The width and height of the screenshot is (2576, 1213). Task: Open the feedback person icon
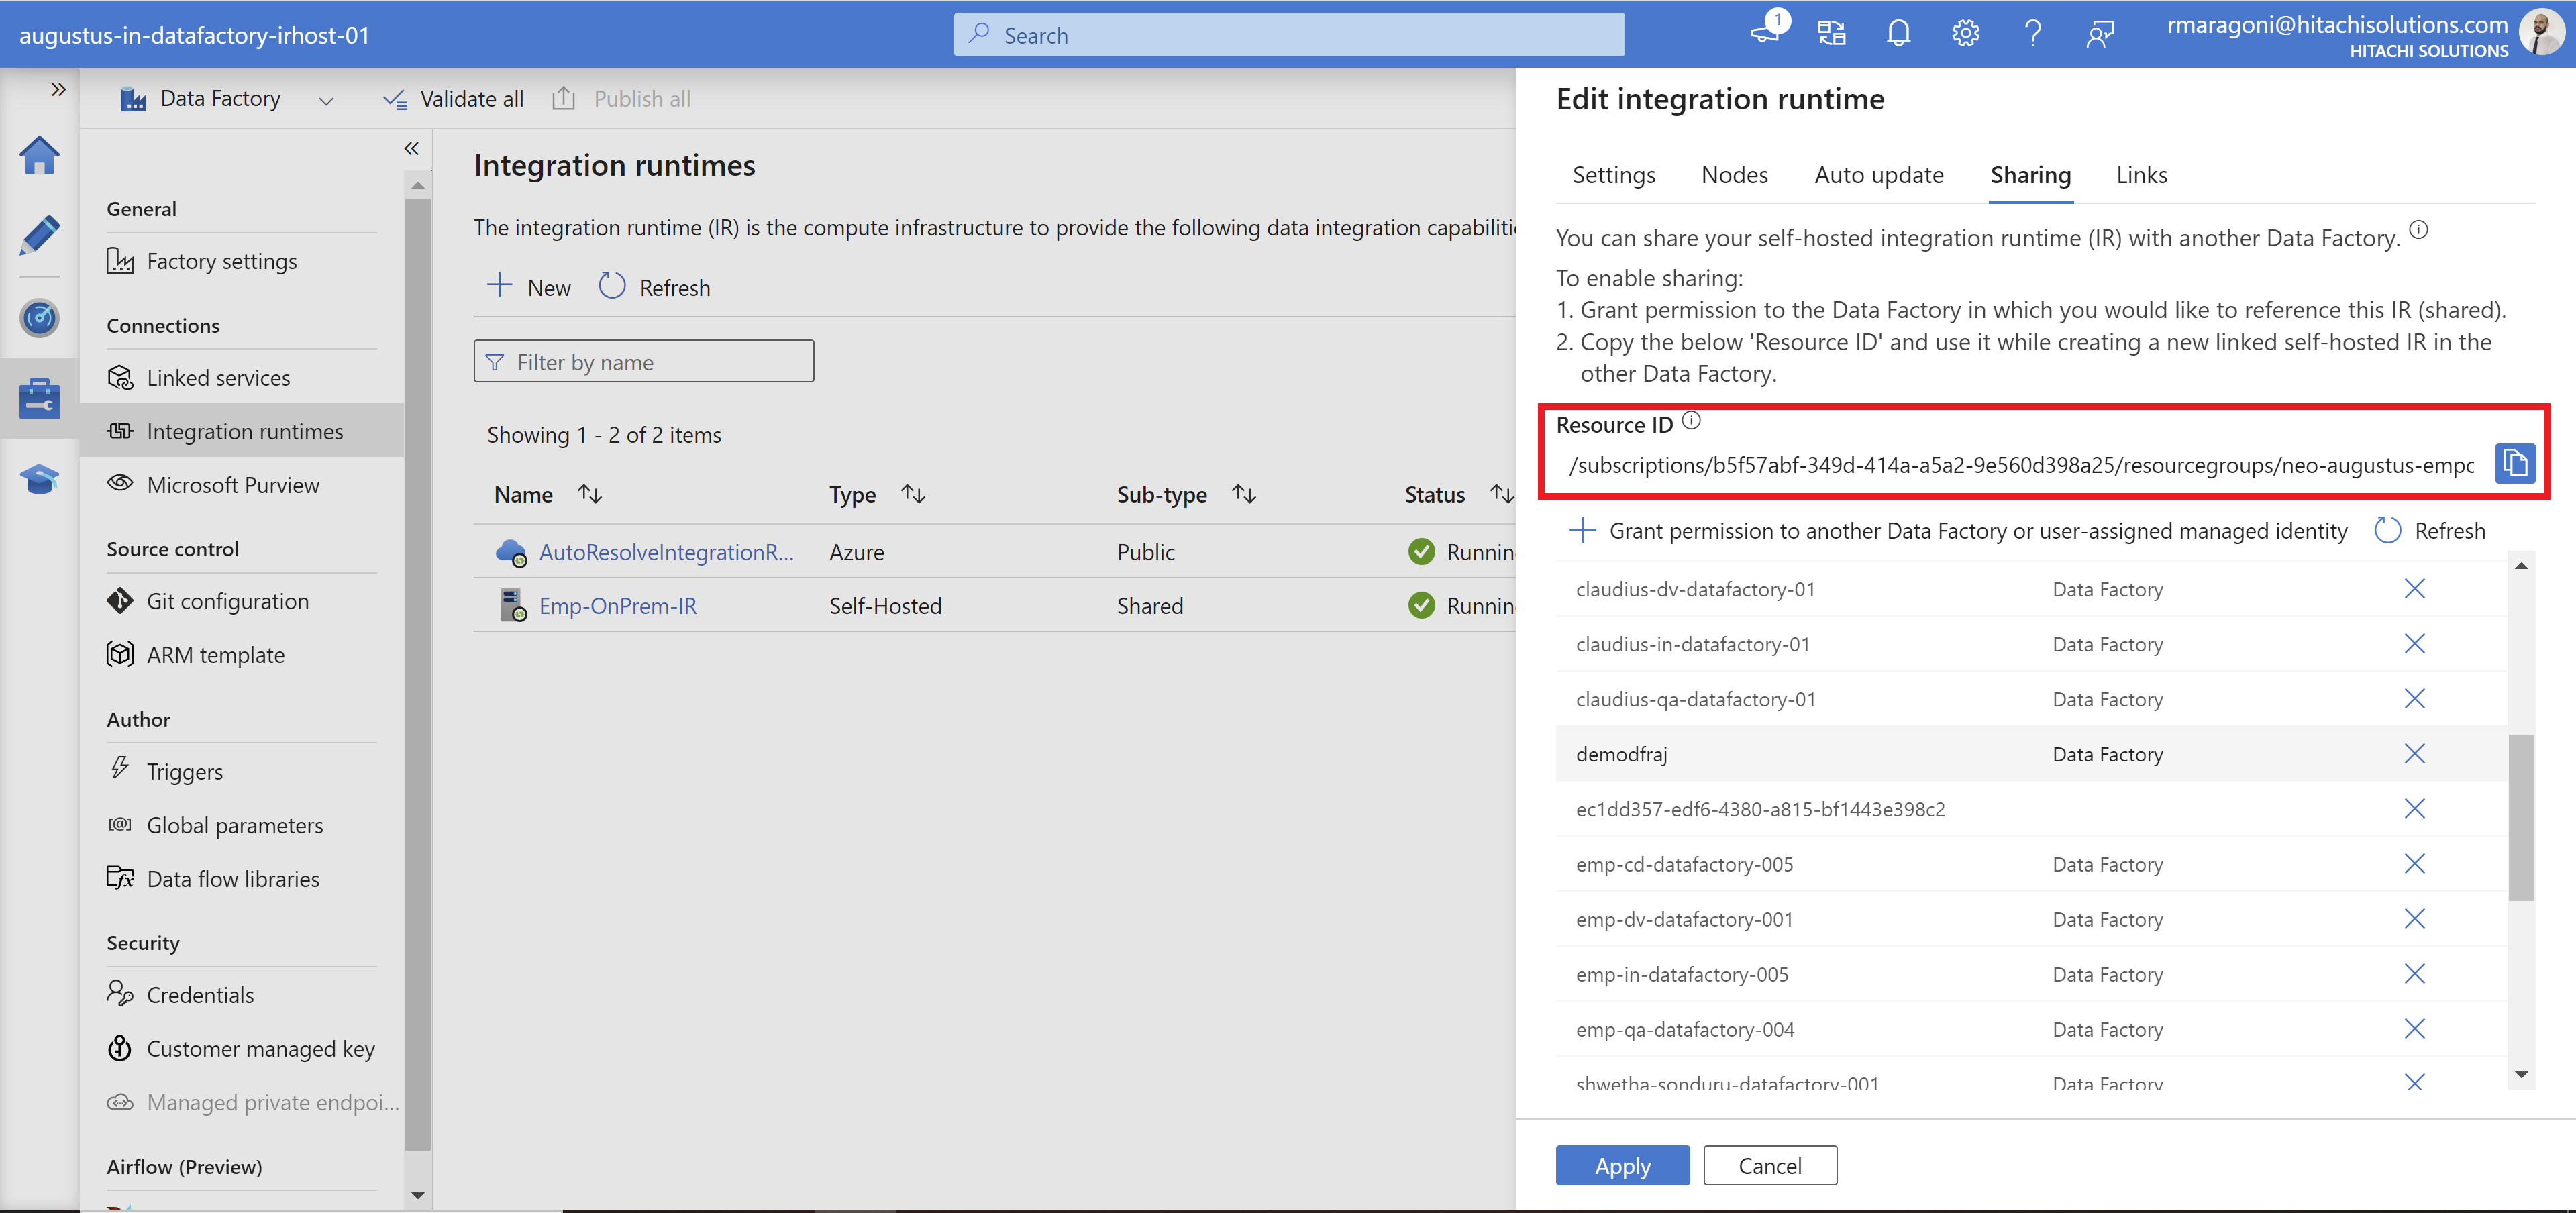point(2099,34)
